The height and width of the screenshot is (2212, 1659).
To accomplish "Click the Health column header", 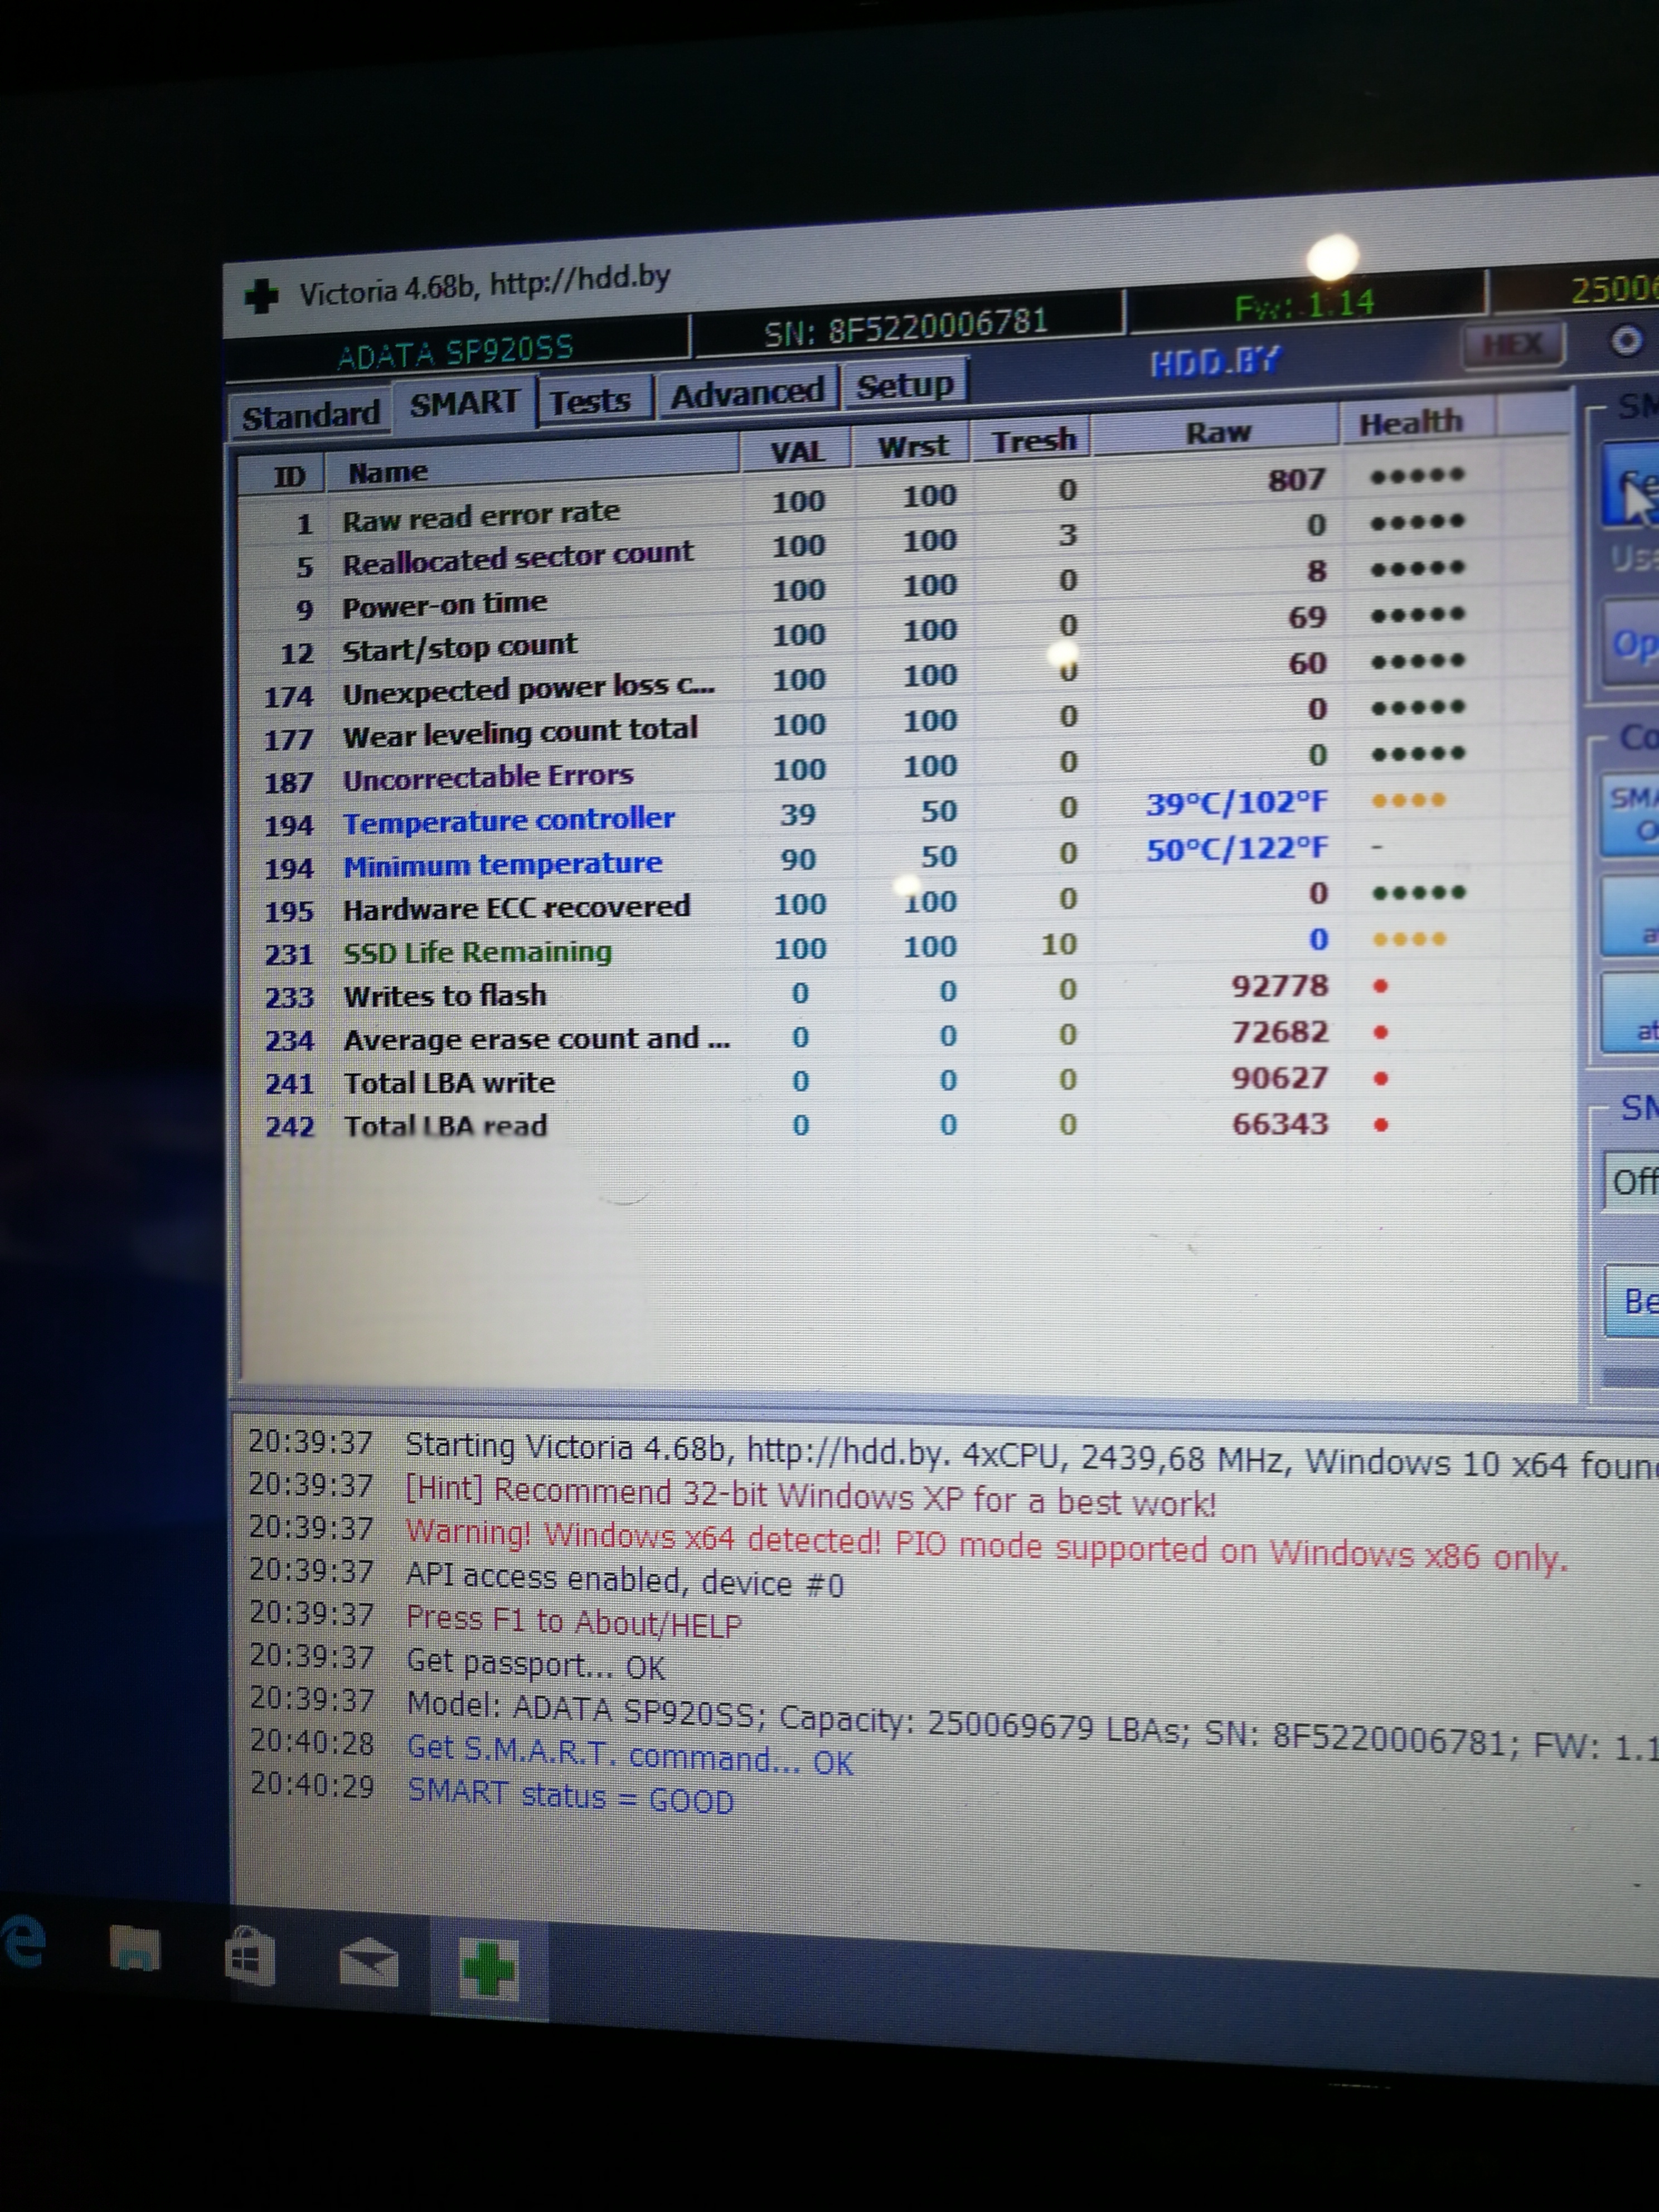I will 1410,423.
